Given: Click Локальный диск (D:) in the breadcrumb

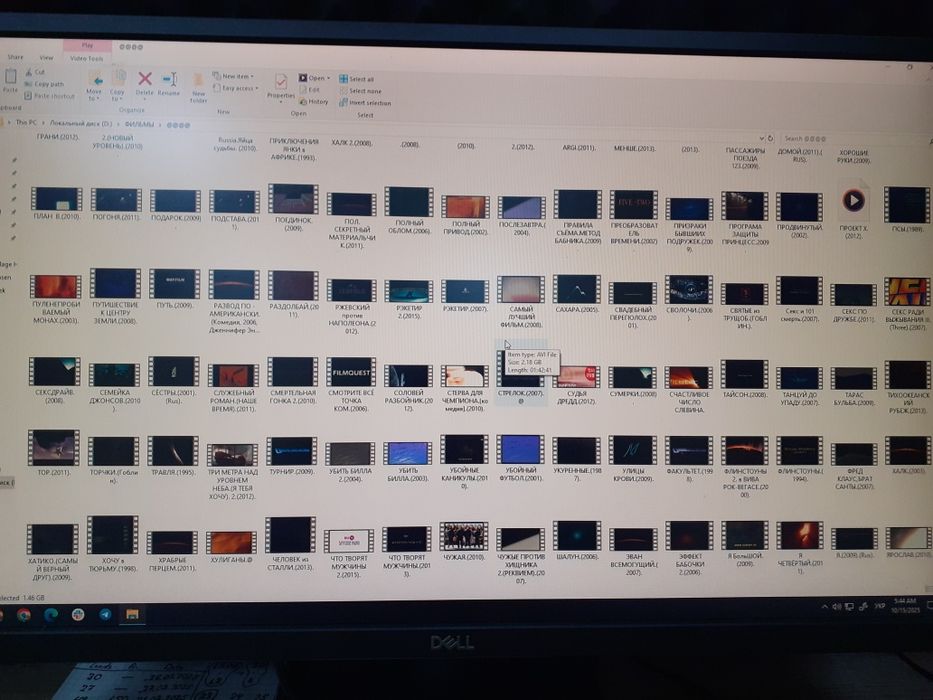Looking at the screenshot, I should [80, 124].
